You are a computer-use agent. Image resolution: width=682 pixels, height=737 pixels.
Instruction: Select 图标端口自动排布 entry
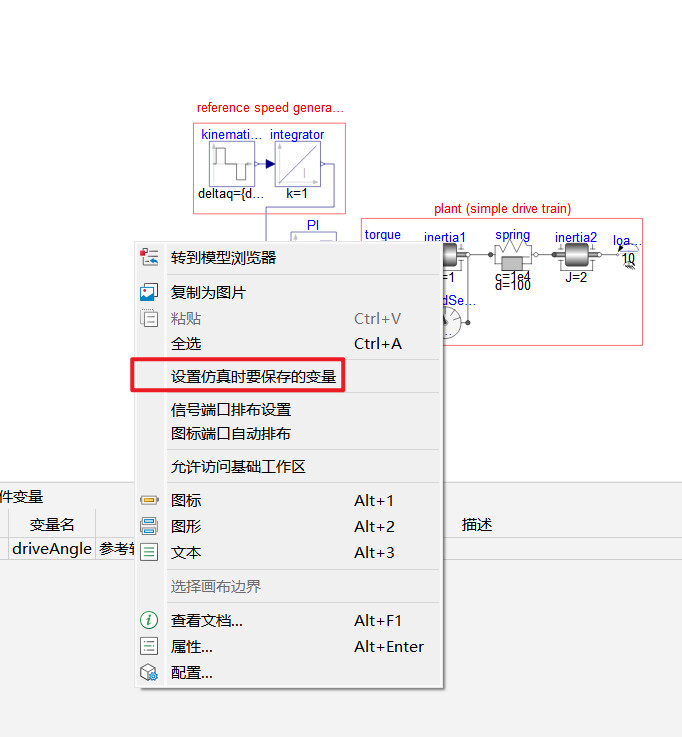tap(230, 433)
